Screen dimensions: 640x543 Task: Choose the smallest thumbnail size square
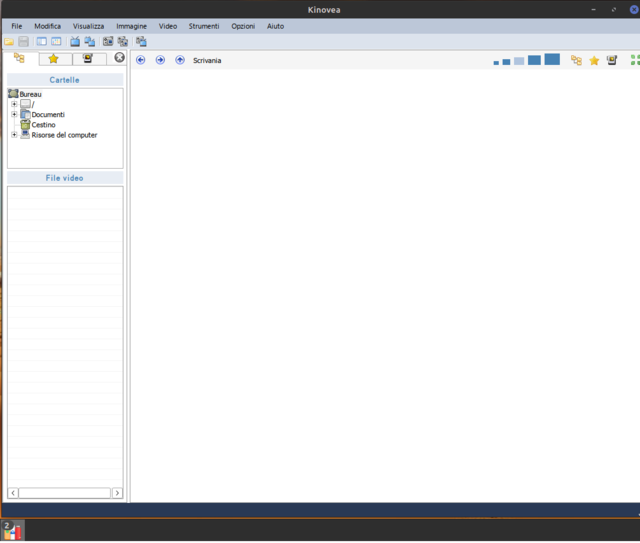coord(496,62)
